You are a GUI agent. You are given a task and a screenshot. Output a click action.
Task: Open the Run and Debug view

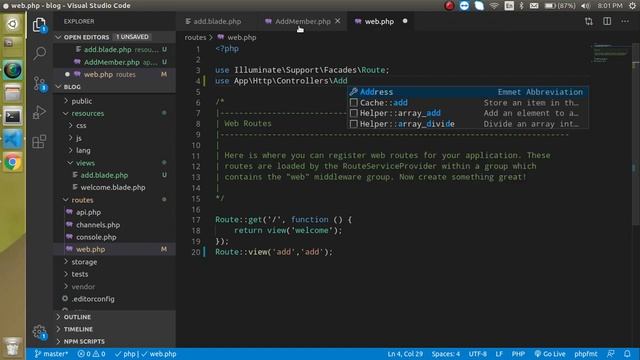click(39, 112)
